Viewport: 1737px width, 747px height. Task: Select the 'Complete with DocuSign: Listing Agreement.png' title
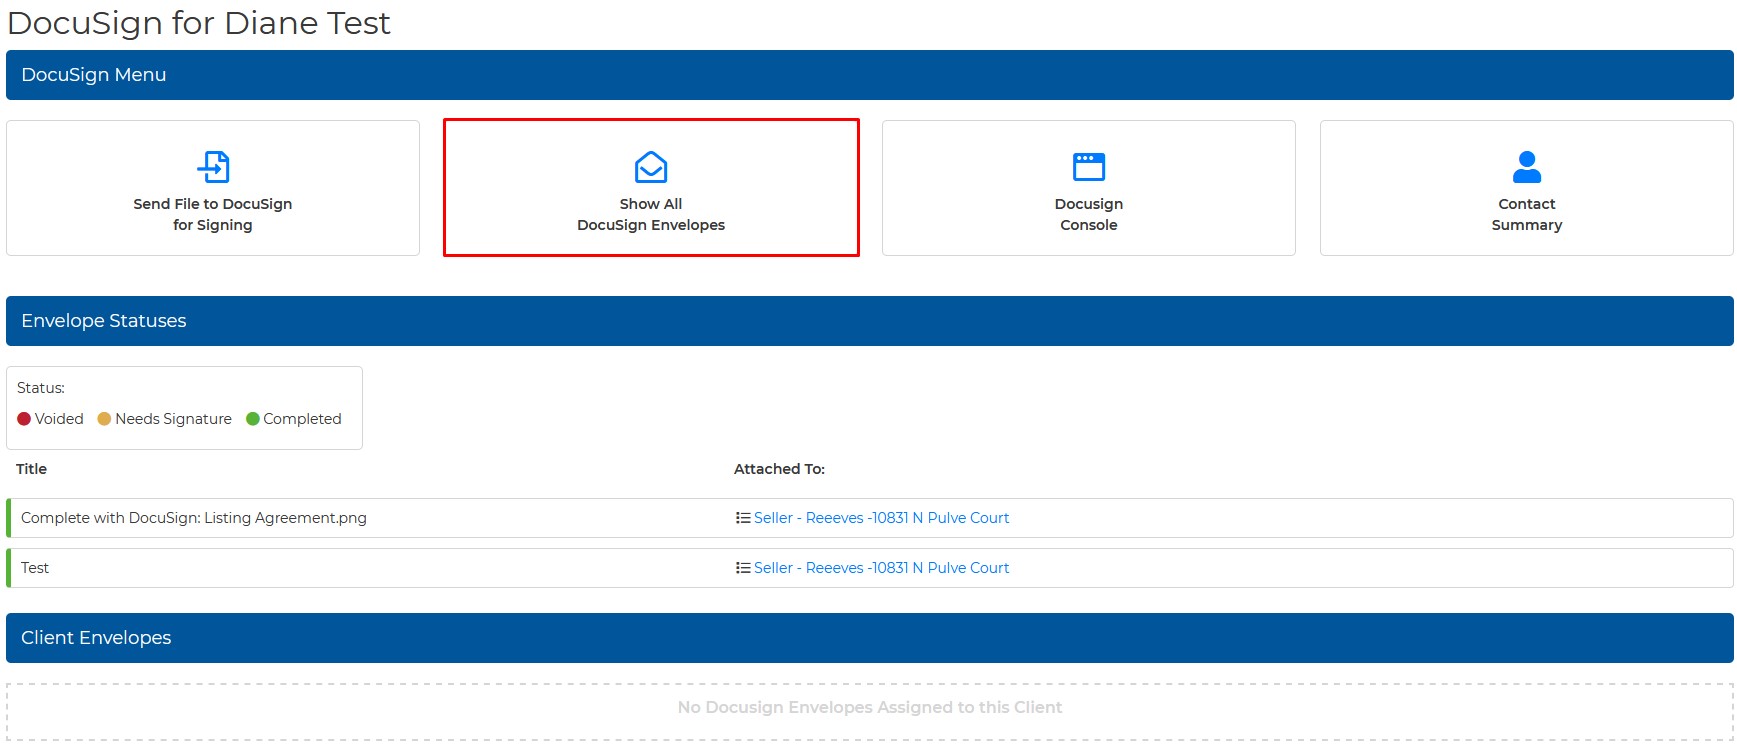click(194, 518)
